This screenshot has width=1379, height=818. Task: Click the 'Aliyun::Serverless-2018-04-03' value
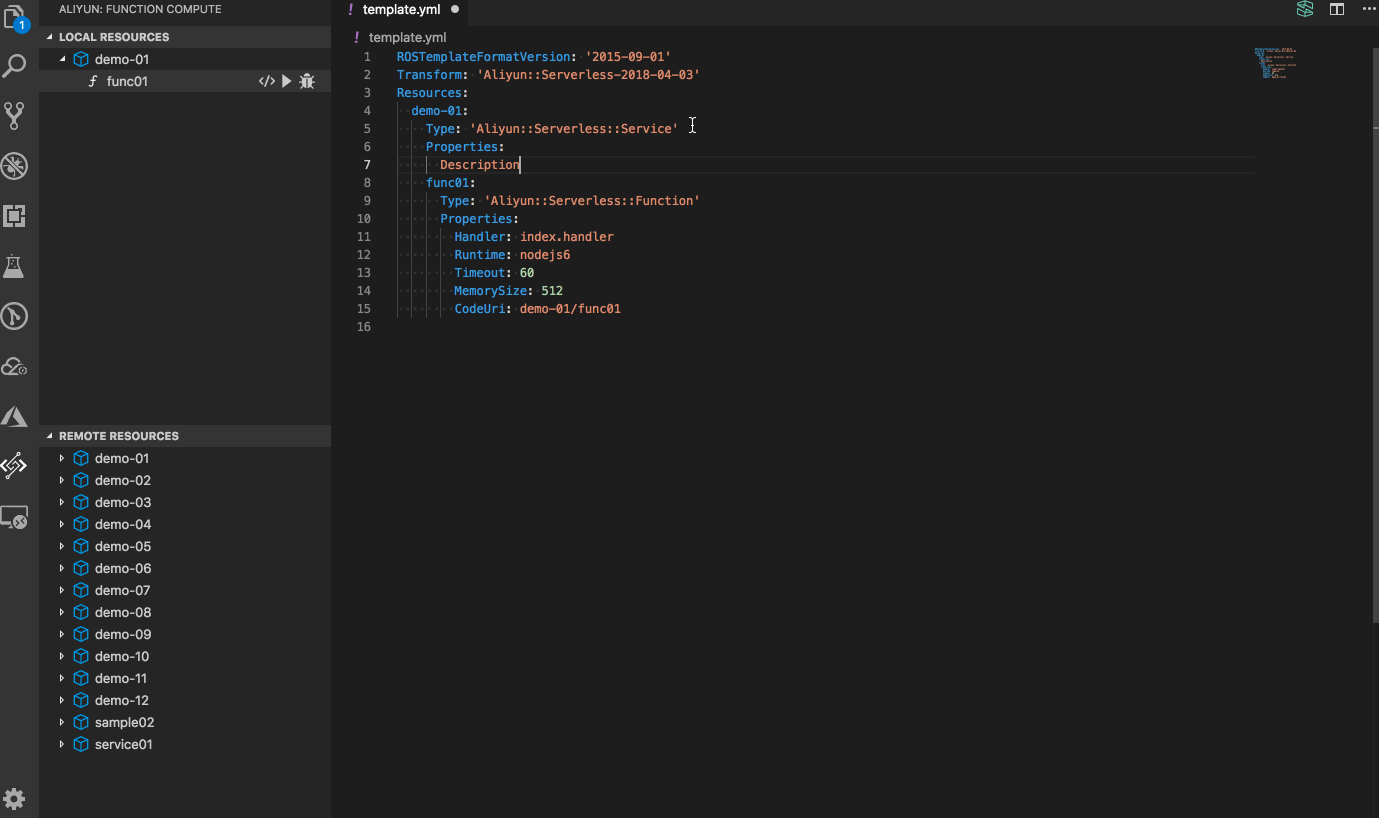click(x=588, y=75)
